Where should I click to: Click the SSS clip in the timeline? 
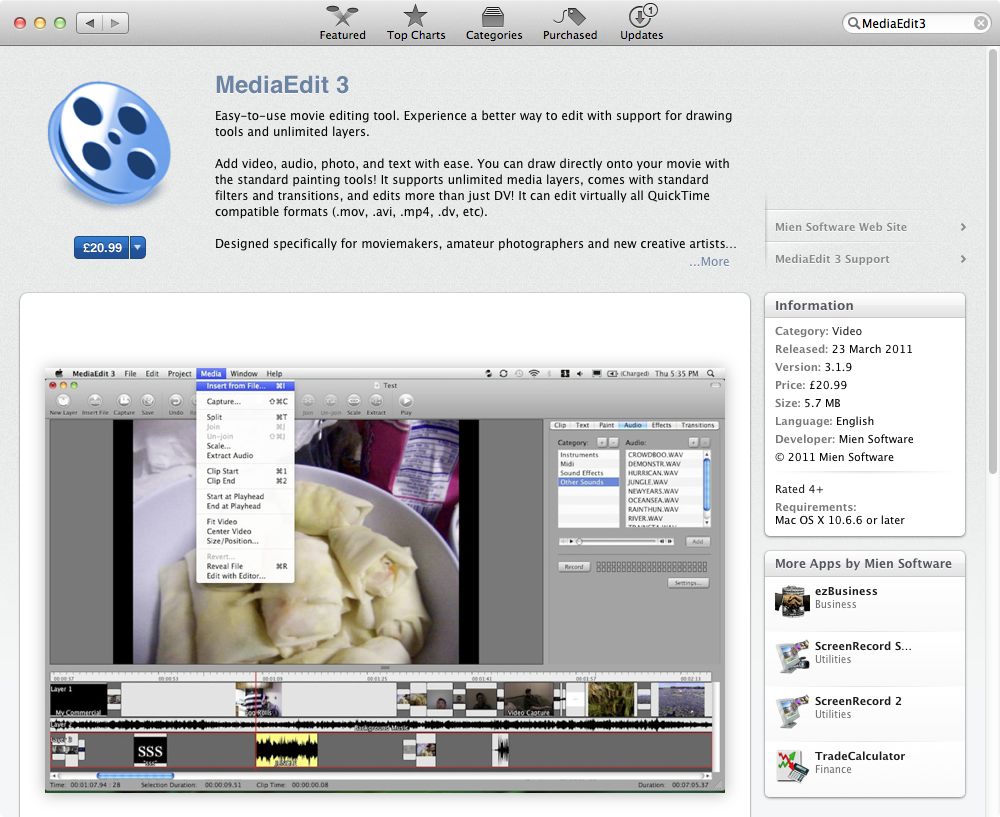point(150,751)
